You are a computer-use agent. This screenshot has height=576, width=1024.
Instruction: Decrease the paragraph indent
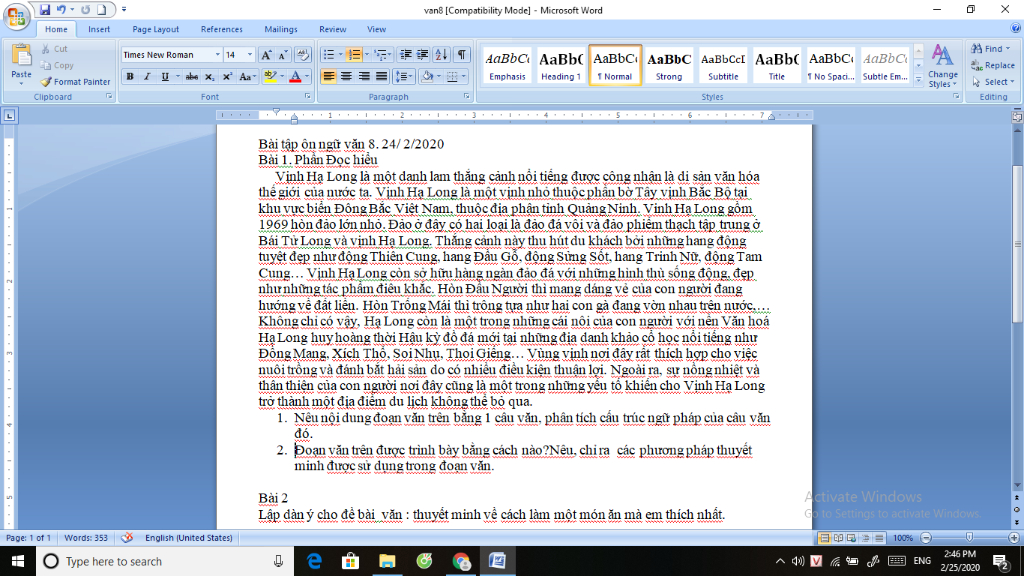point(406,55)
